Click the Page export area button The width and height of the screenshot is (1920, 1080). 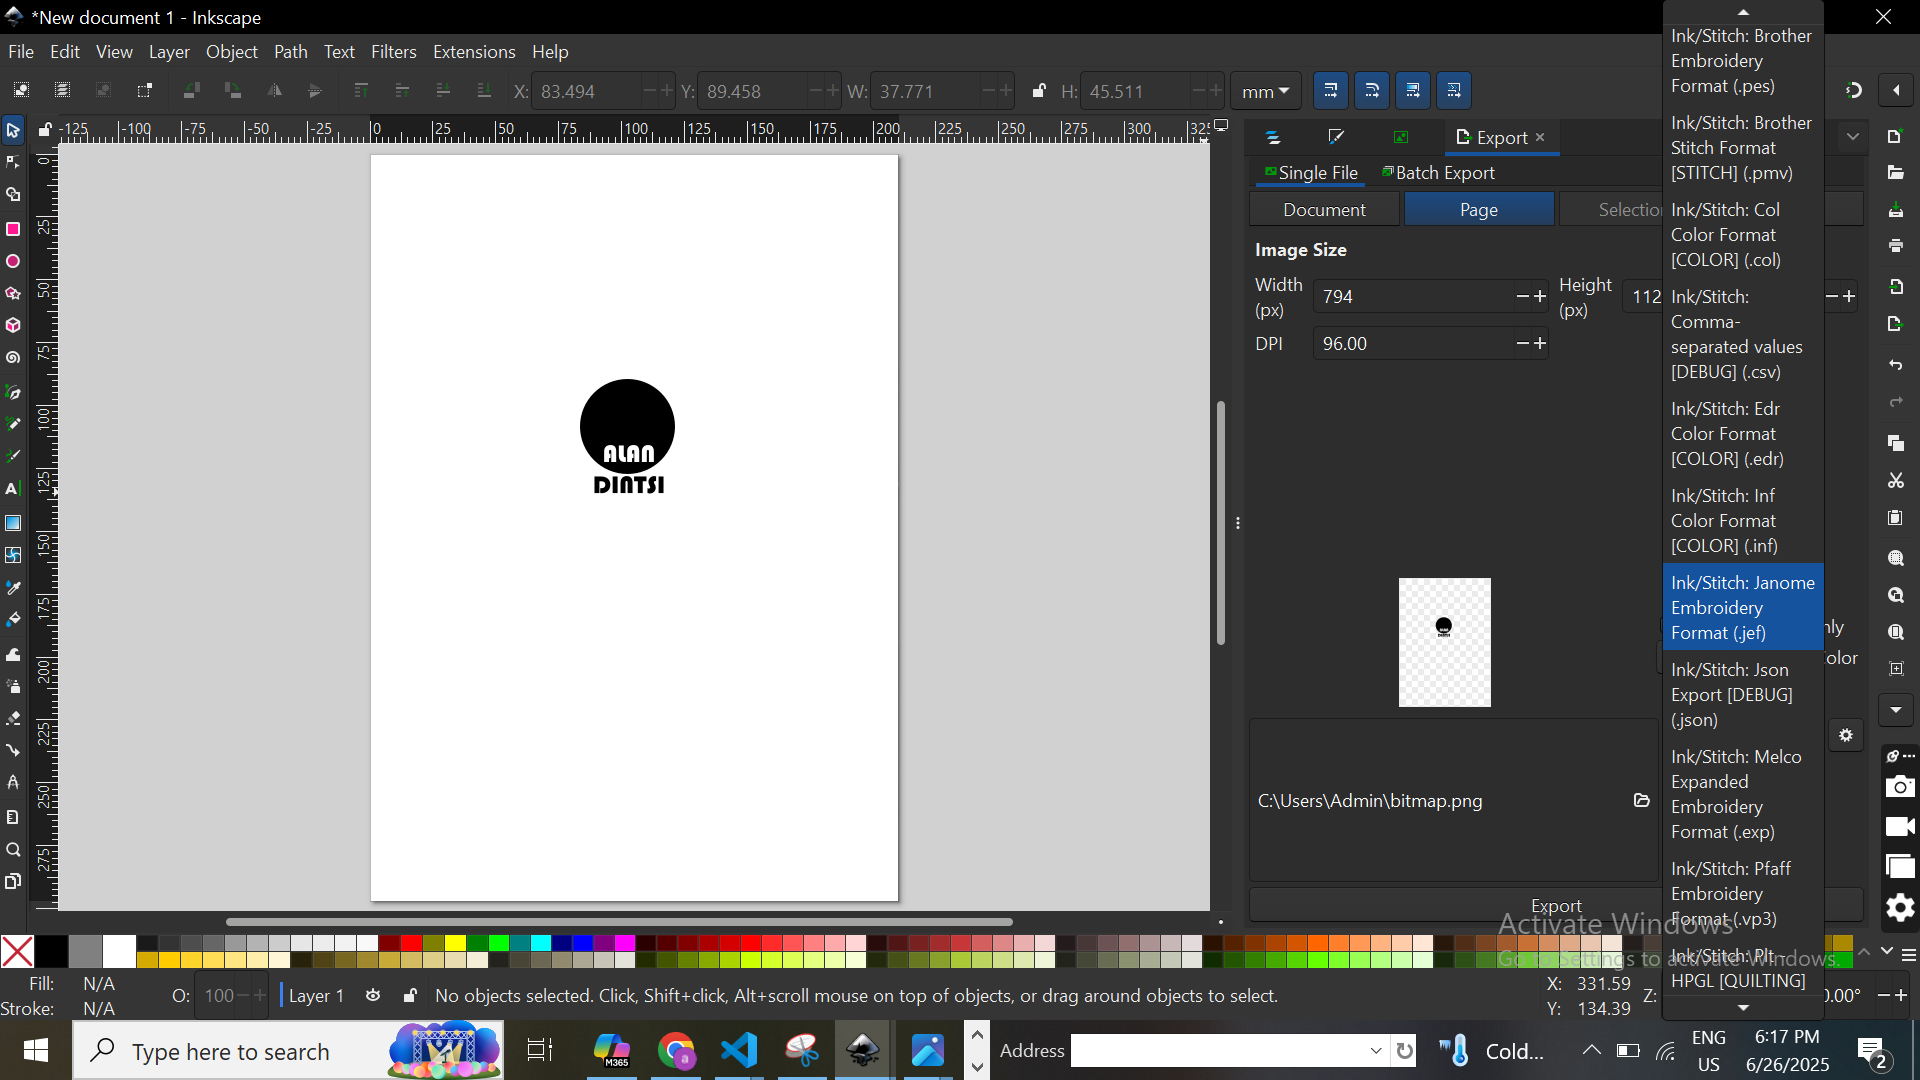[1479, 210]
